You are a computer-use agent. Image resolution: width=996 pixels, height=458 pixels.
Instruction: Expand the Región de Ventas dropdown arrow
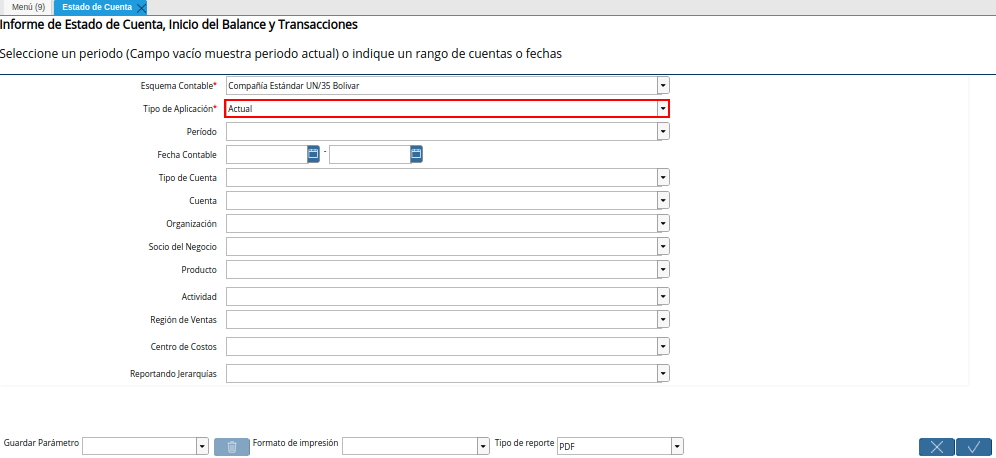pyautogui.click(x=663, y=320)
